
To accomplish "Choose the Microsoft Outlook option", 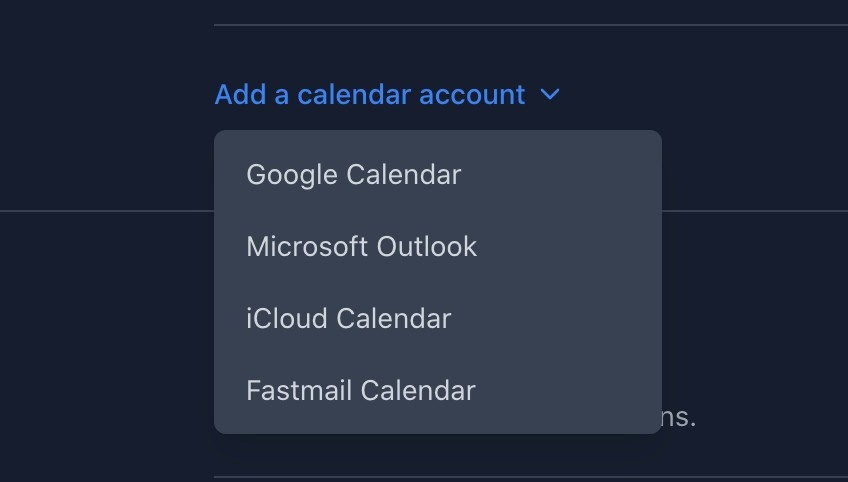I will [x=361, y=246].
